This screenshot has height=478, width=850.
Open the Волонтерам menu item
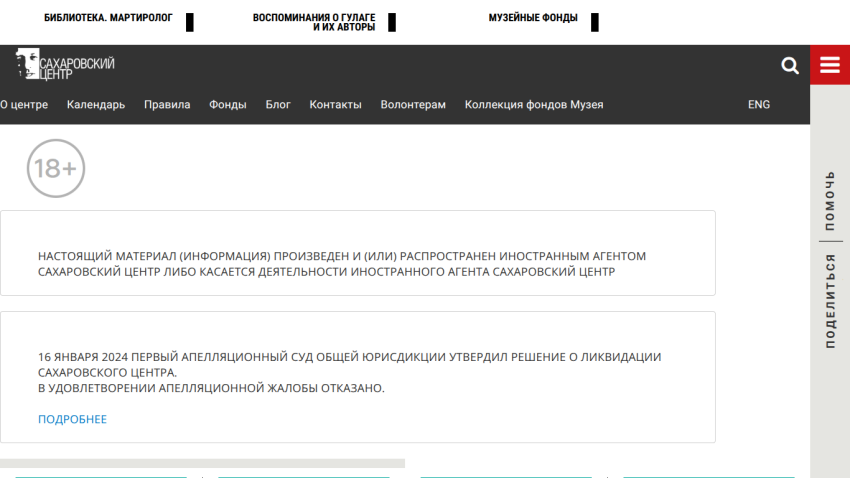click(413, 105)
